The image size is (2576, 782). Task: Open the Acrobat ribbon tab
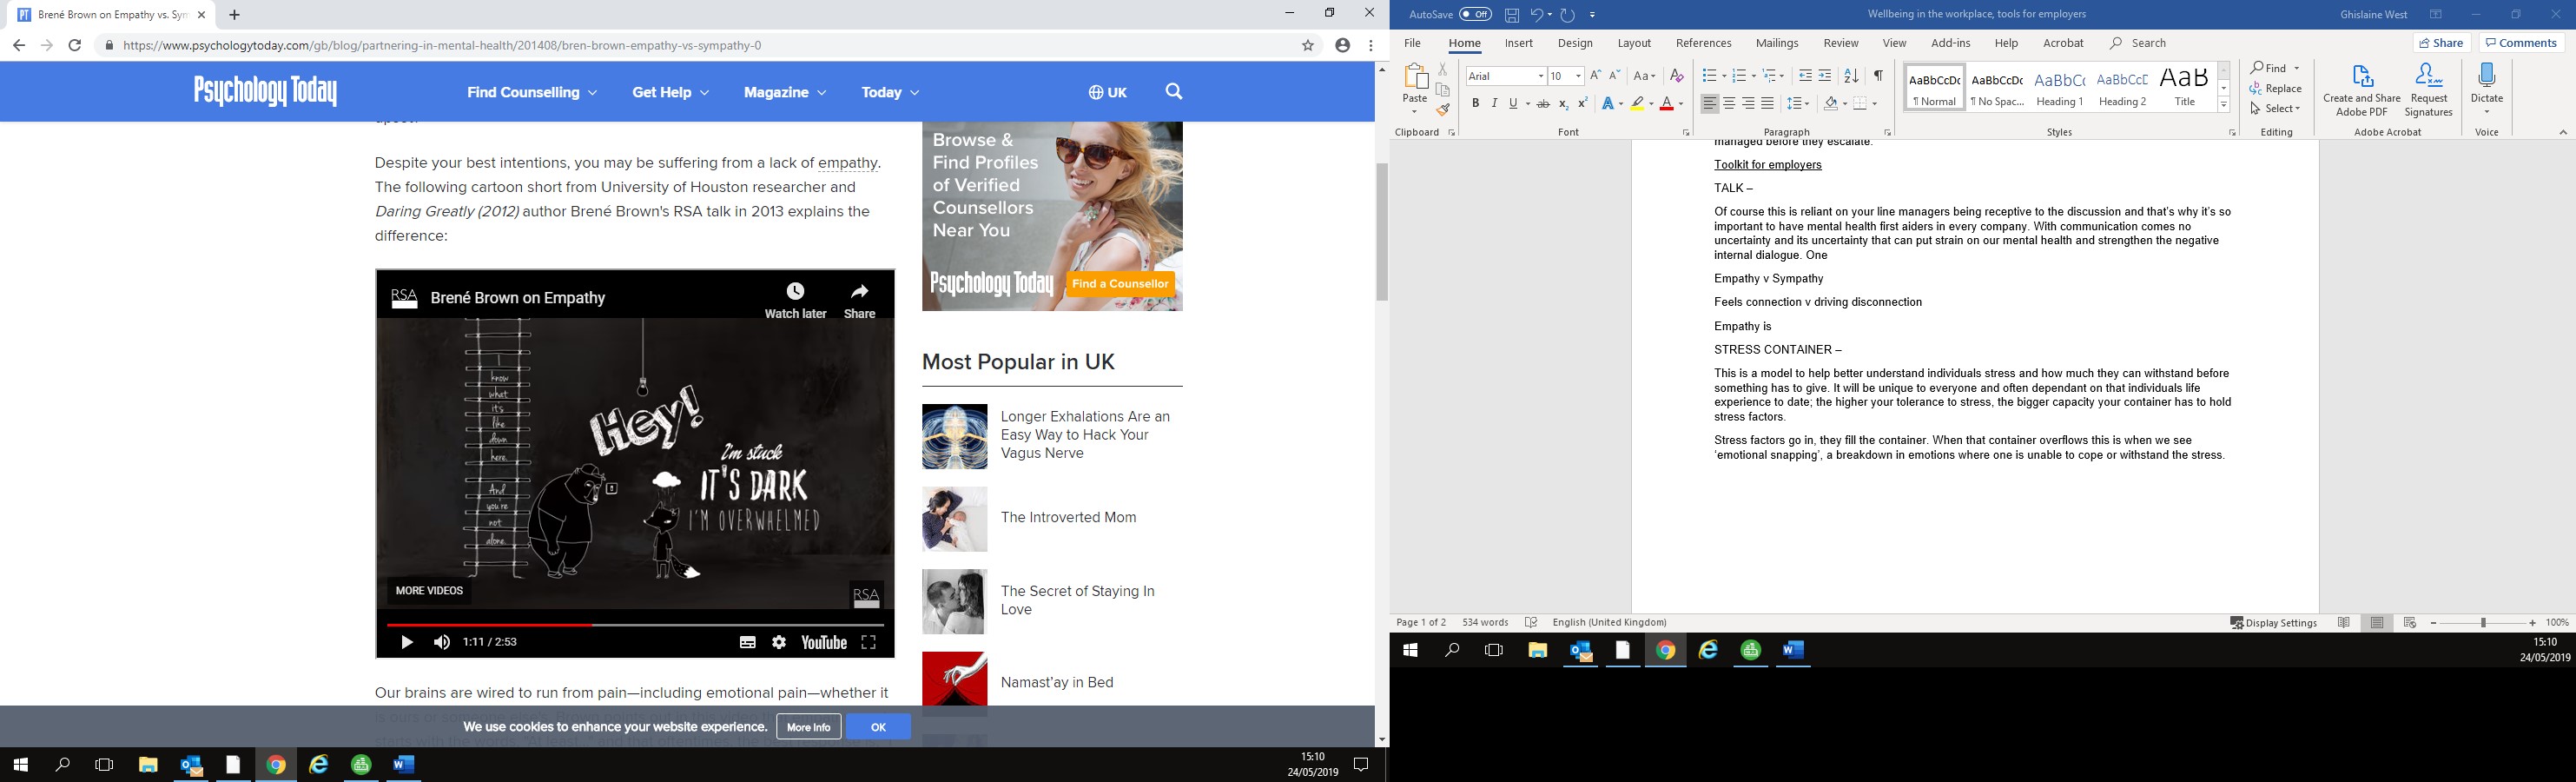(x=2063, y=43)
